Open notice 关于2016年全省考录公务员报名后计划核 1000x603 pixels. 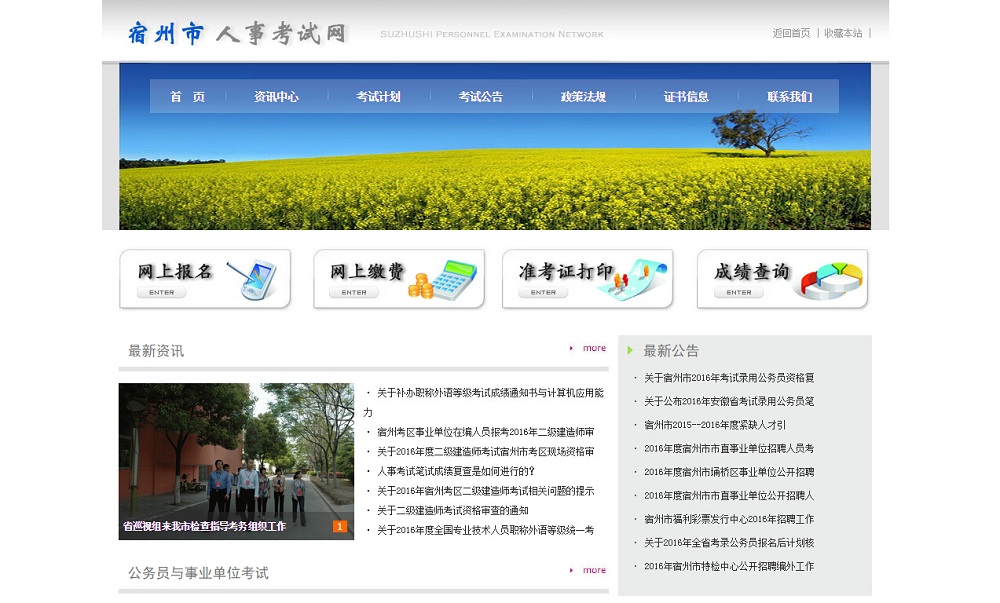point(729,543)
